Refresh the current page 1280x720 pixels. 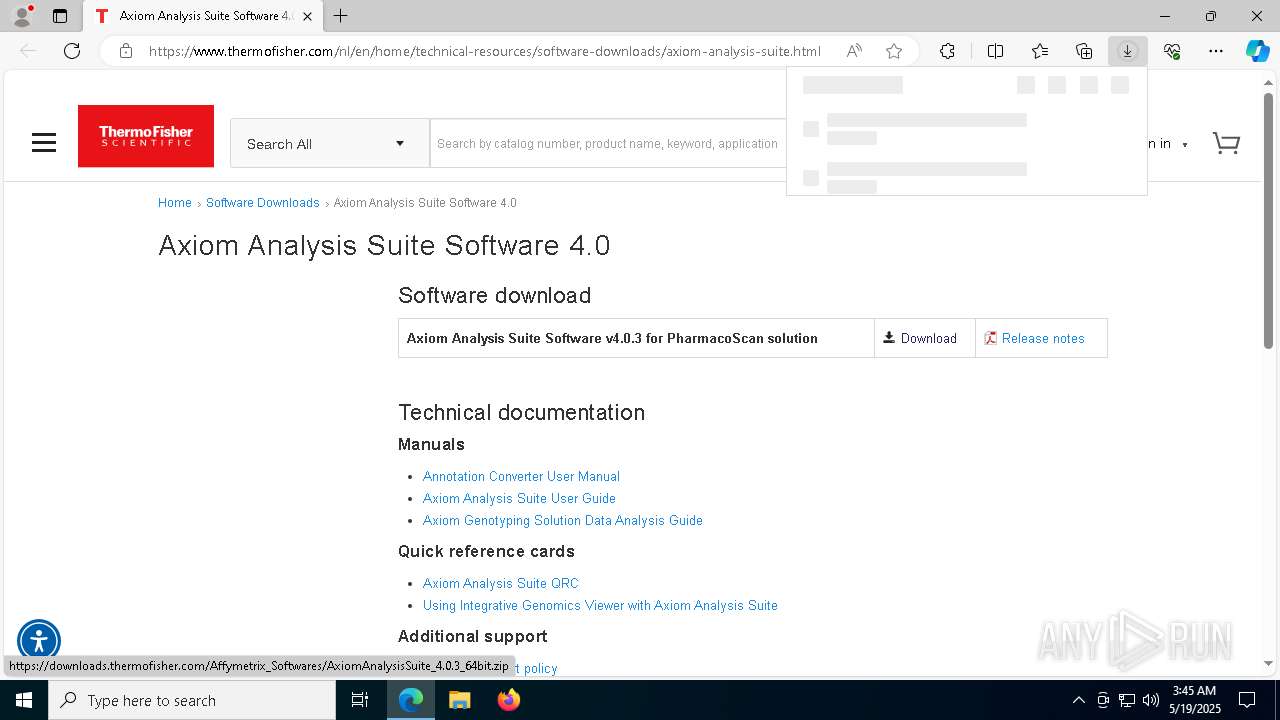(72, 51)
